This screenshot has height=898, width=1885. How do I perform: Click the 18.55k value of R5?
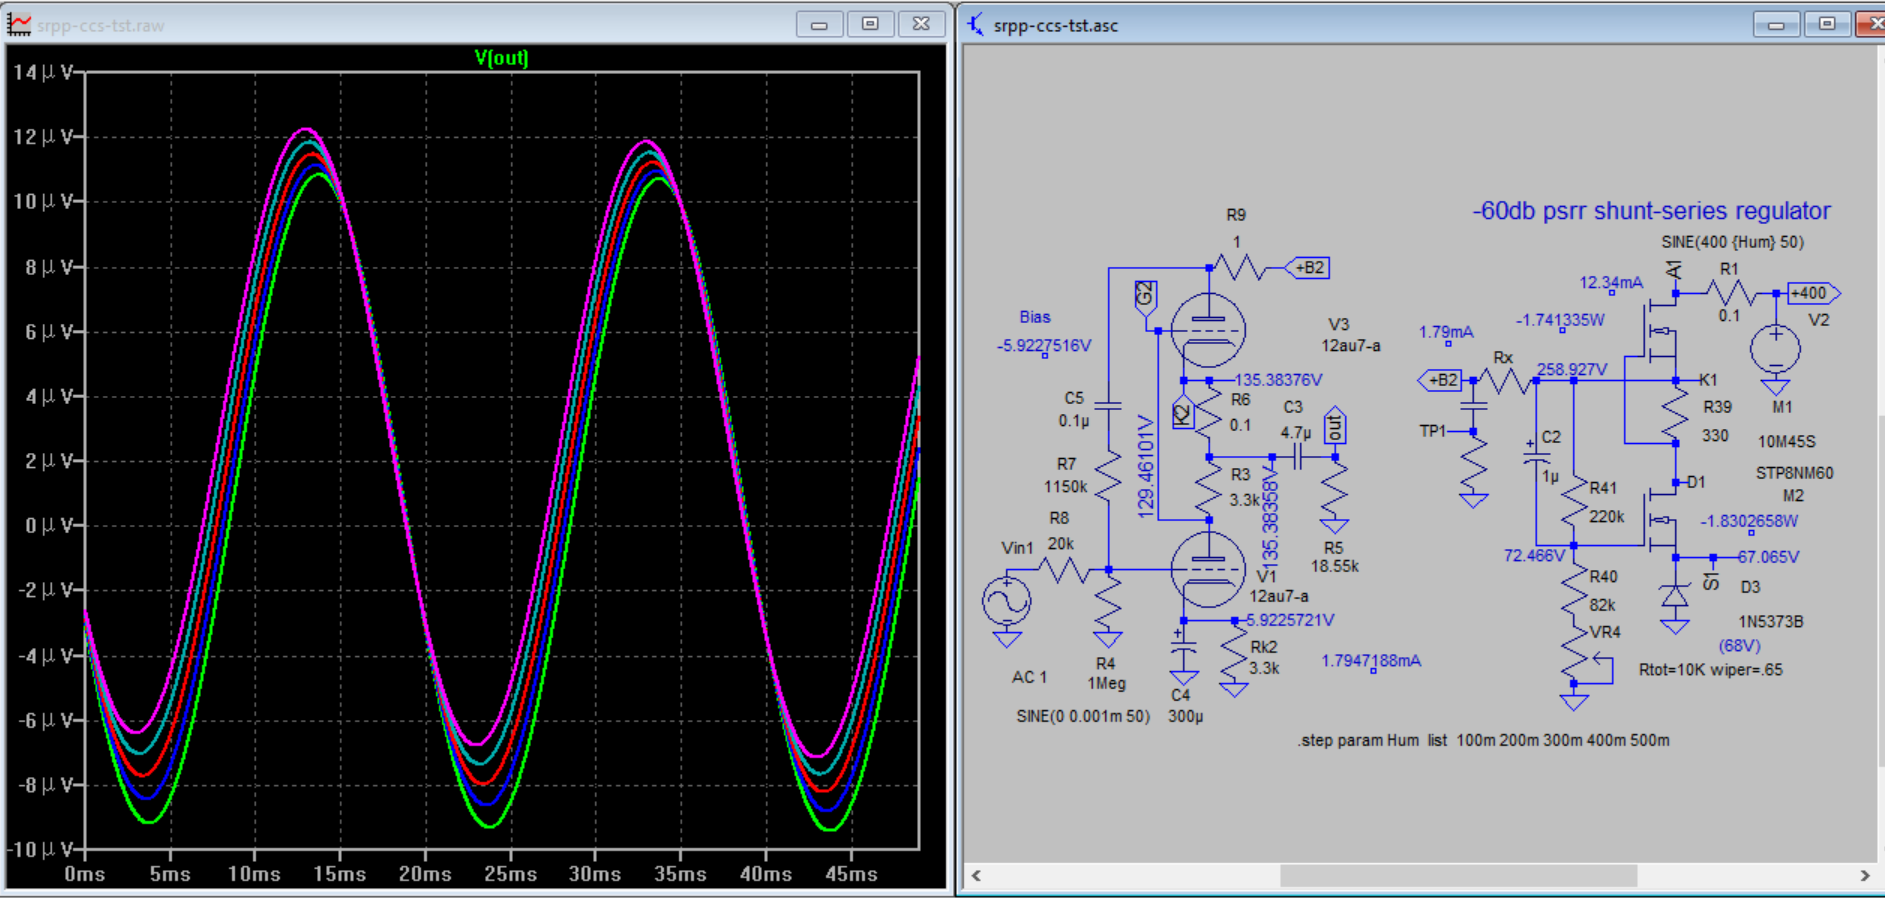click(1334, 567)
